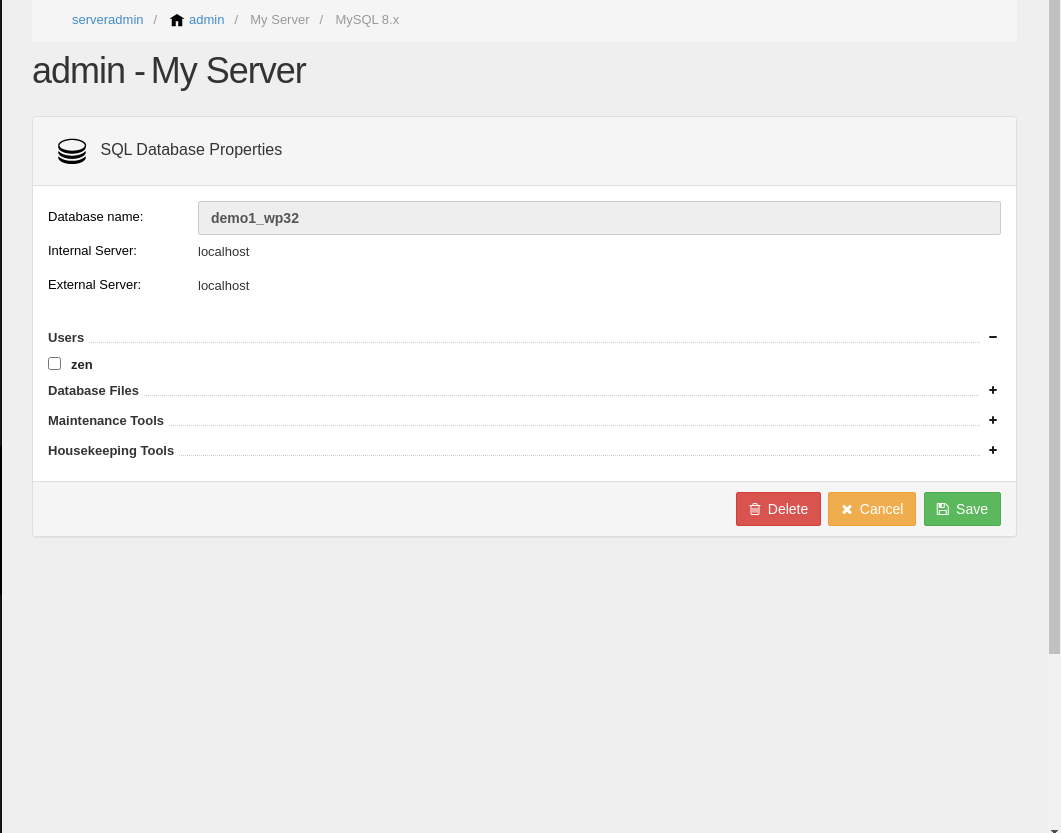Click the SQL Database Properties heading
The width and height of the screenshot is (1061, 833).
click(x=191, y=150)
